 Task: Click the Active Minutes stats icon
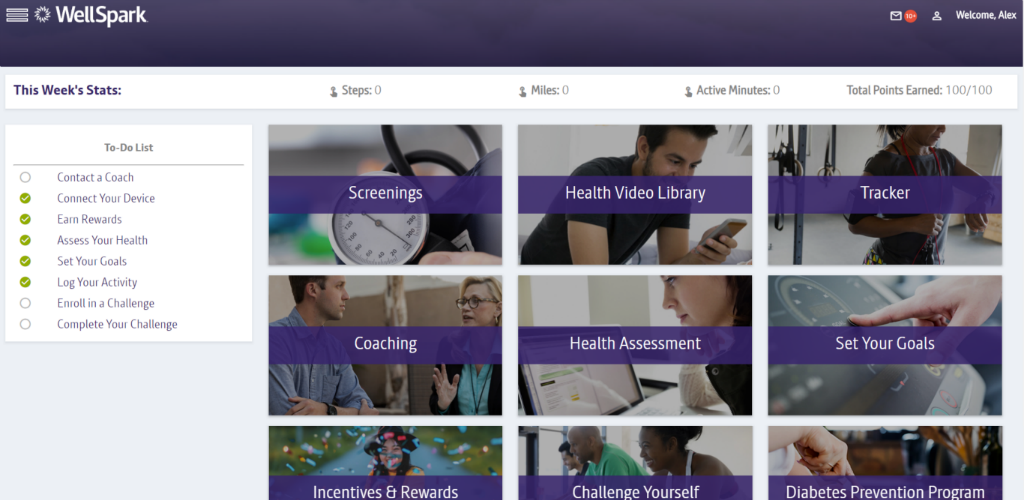click(x=688, y=91)
